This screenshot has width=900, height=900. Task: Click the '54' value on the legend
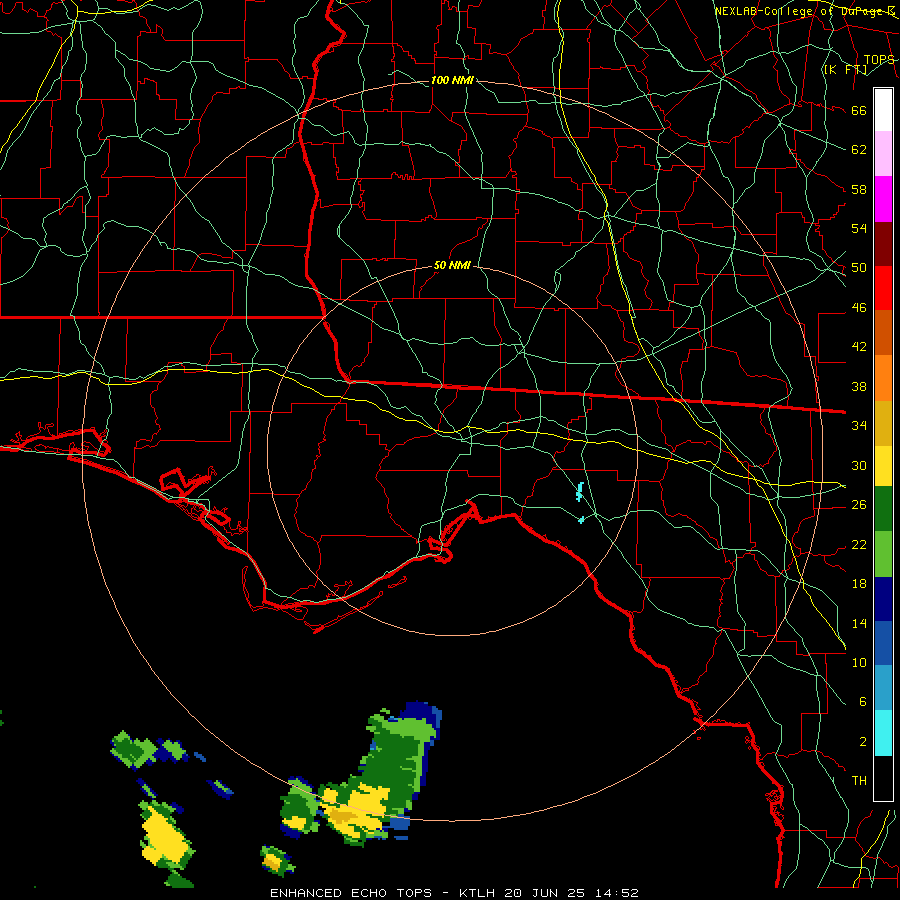pyautogui.click(x=859, y=228)
